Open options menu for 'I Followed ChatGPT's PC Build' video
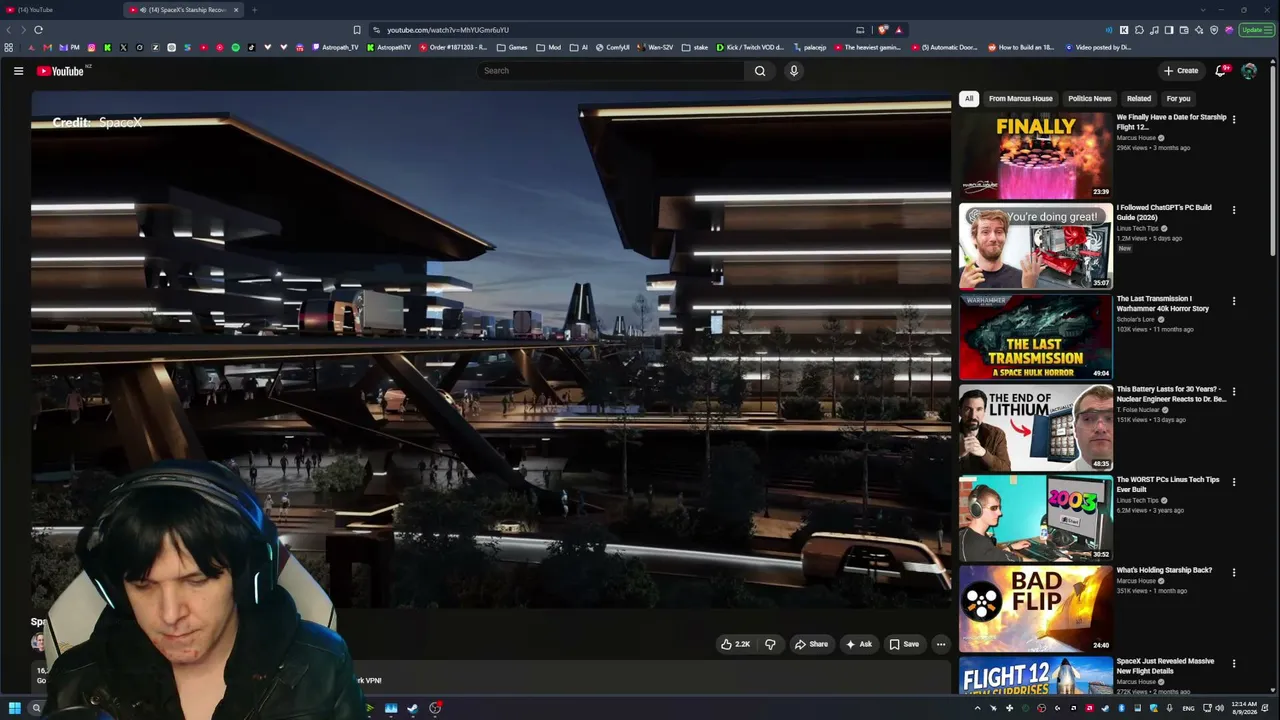Screen dimensions: 1280x720 click(x=1234, y=210)
